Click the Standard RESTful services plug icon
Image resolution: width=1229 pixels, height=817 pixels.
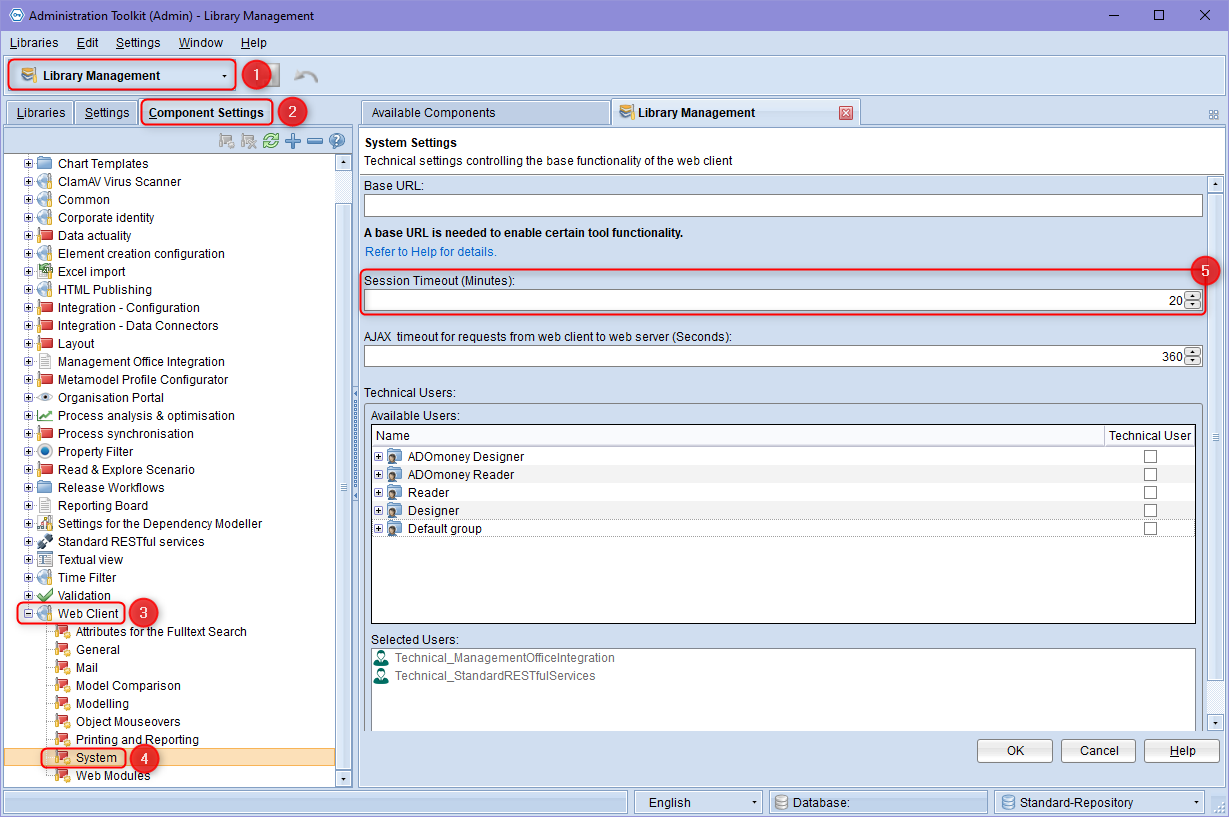click(x=45, y=542)
